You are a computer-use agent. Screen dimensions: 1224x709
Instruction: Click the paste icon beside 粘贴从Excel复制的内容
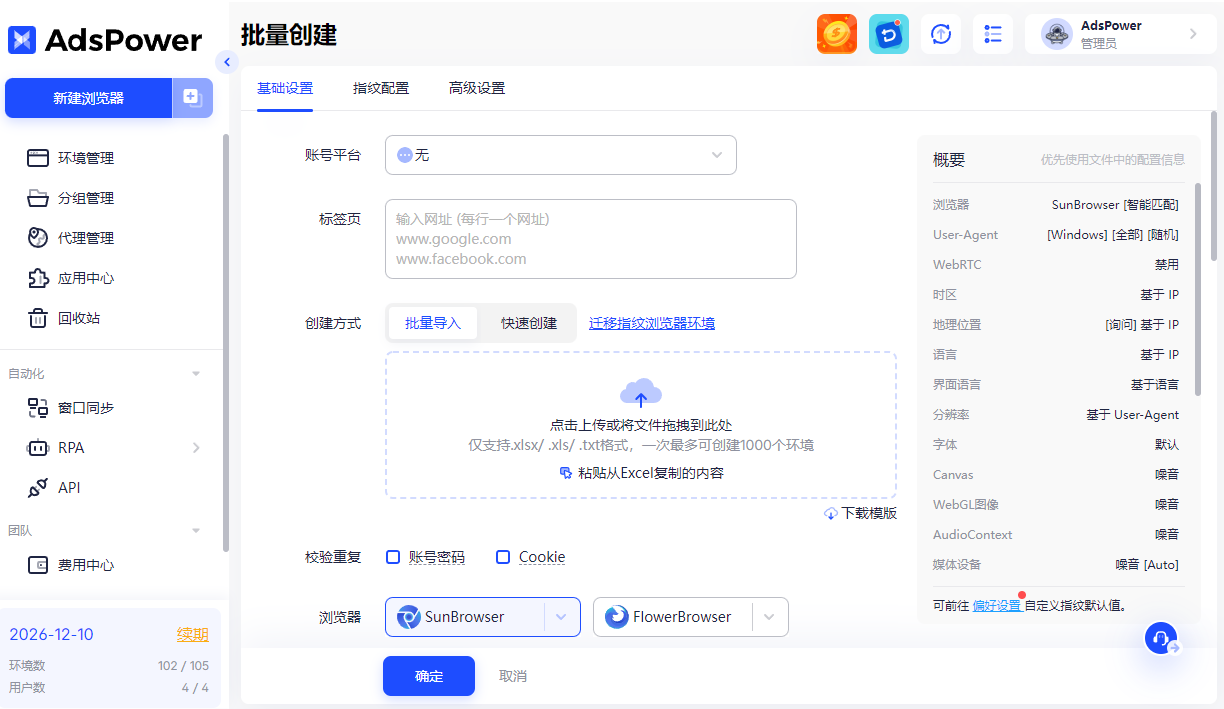click(x=566, y=473)
